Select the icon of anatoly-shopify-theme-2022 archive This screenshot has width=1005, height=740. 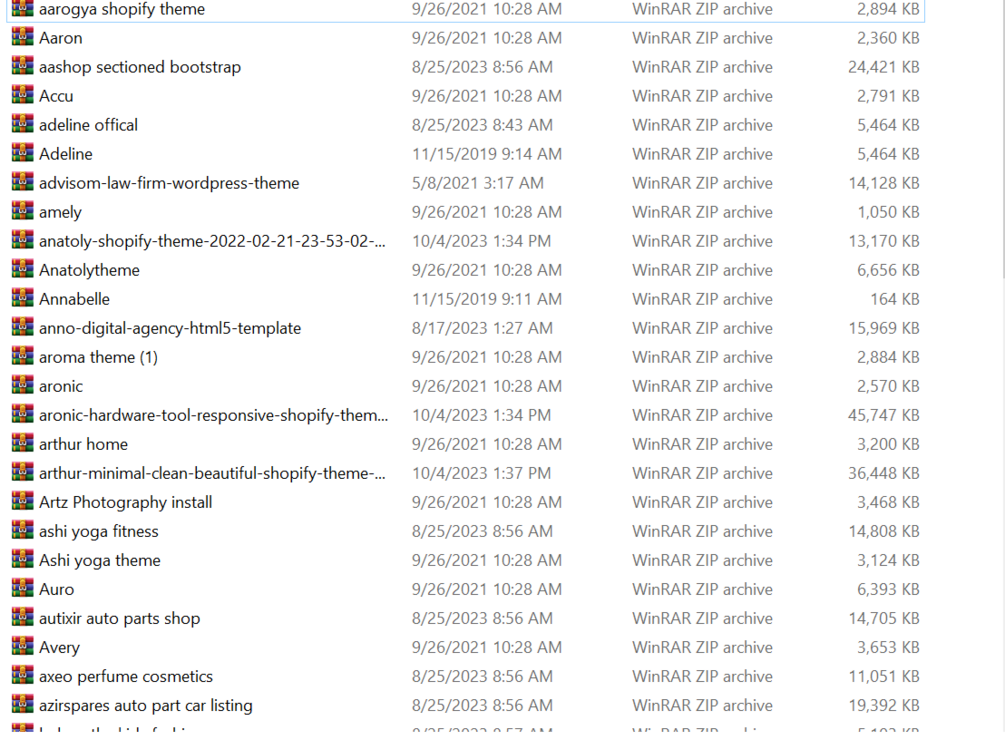pos(22,240)
